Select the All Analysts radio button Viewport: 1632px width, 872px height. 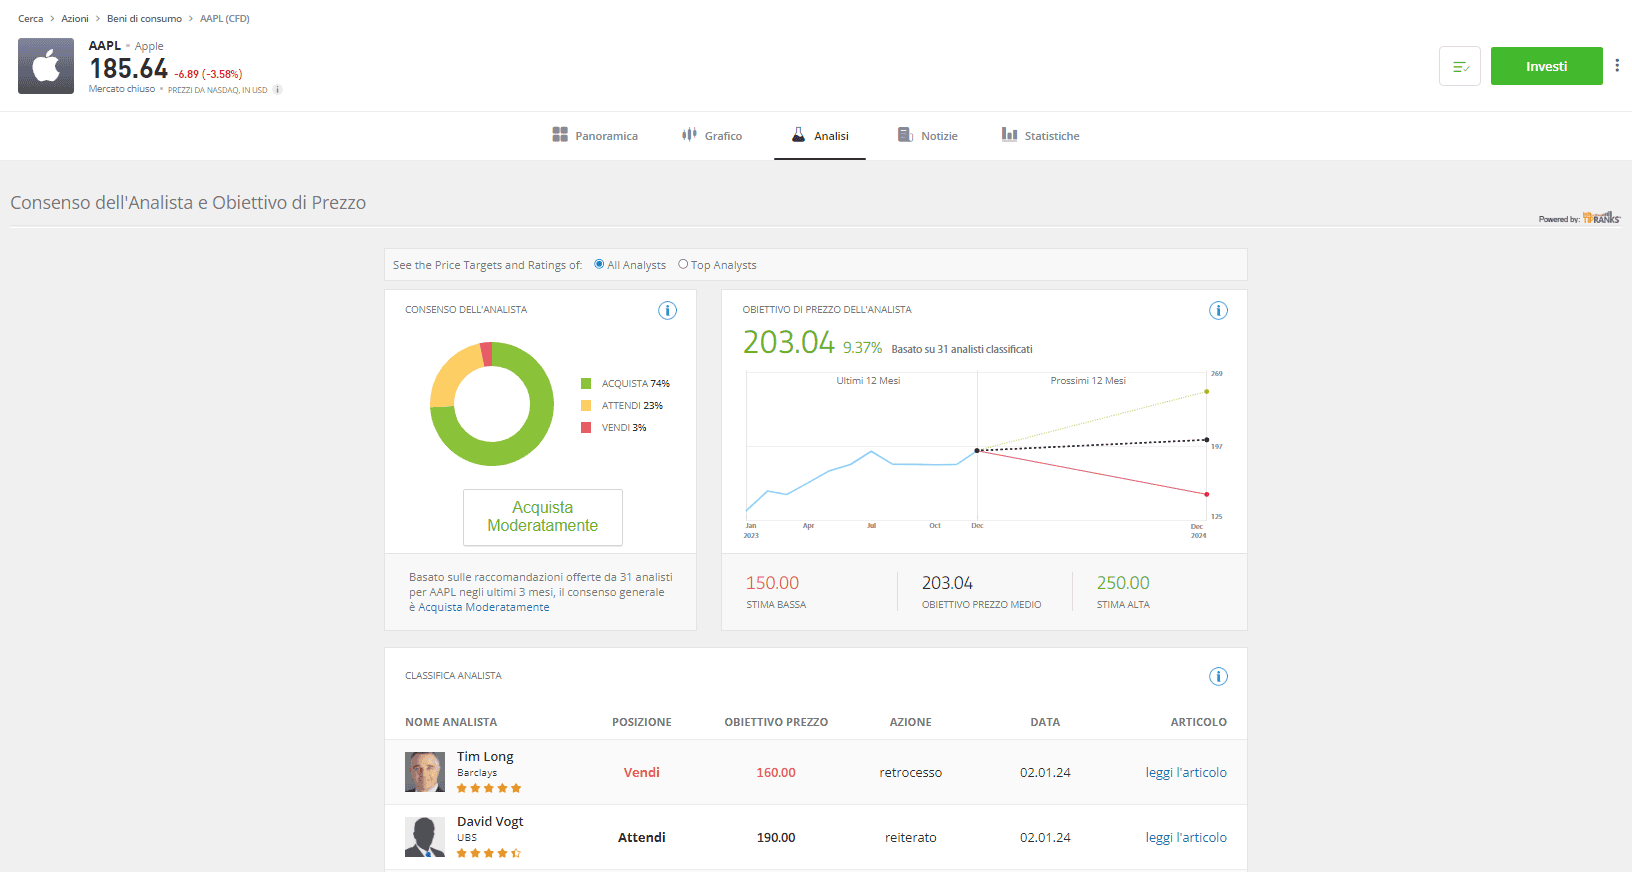pos(599,264)
